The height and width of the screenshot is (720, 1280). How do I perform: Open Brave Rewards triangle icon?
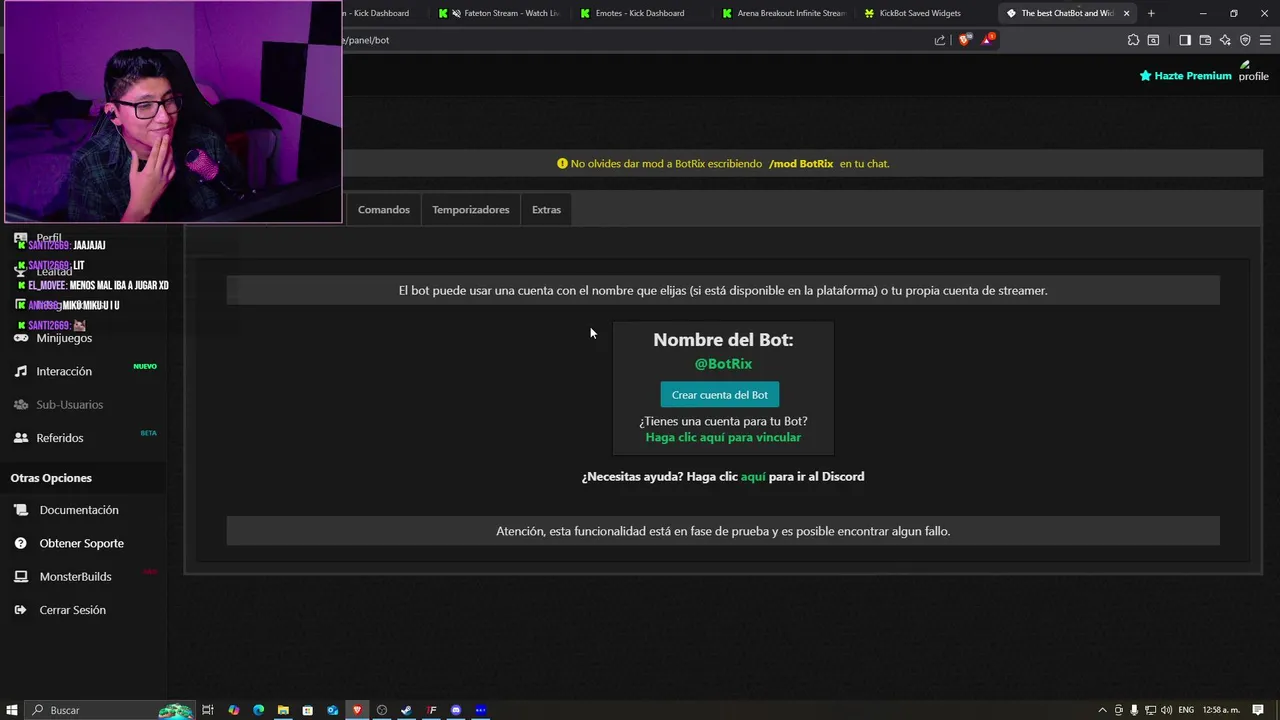pyautogui.click(x=987, y=40)
